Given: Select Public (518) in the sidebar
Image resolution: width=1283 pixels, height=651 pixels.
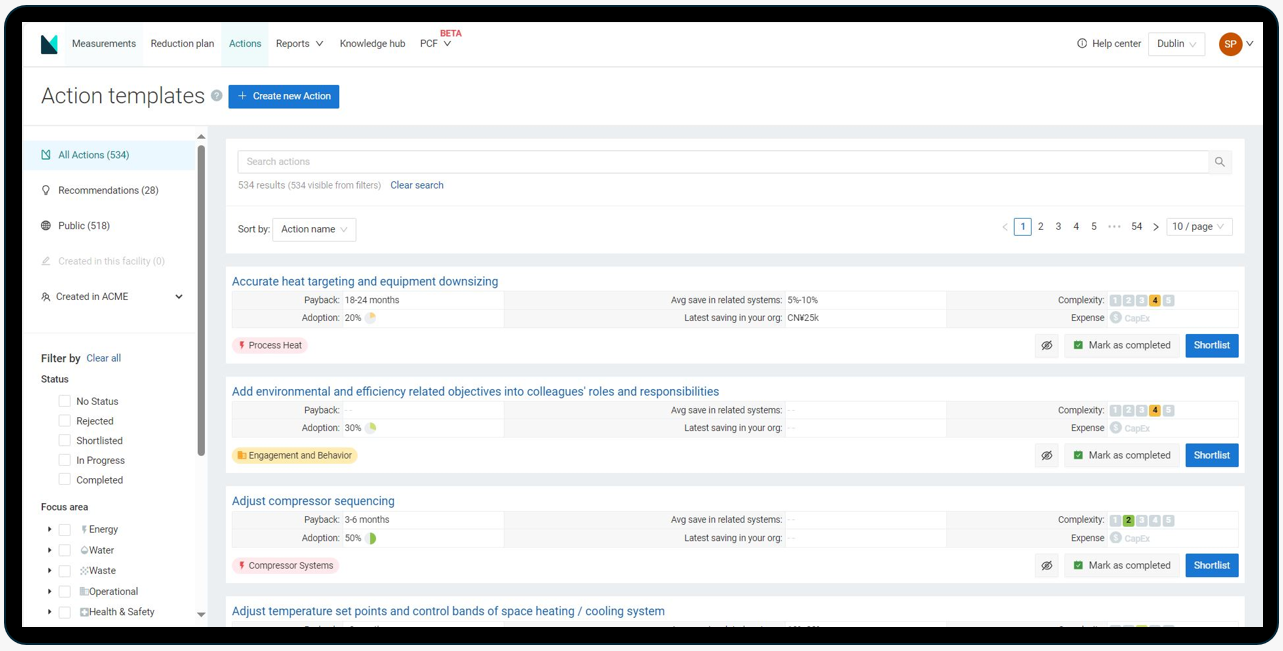Looking at the screenshot, I should [x=84, y=226].
